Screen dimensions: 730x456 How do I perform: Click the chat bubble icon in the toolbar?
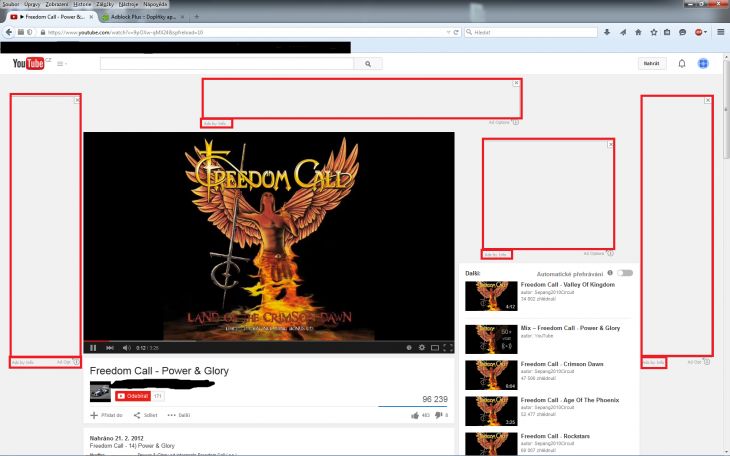click(x=683, y=32)
